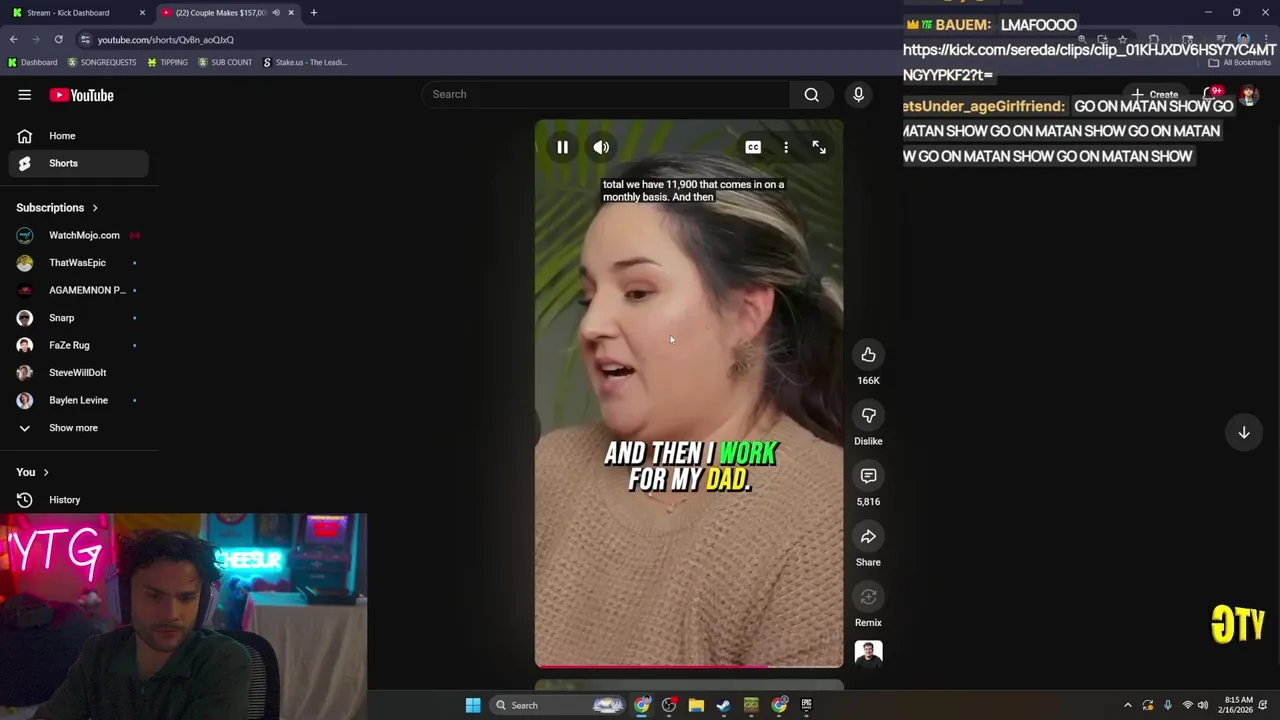The width and height of the screenshot is (1280, 720).
Task: Open the YouTube account avatar menu
Action: (1249, 95)
